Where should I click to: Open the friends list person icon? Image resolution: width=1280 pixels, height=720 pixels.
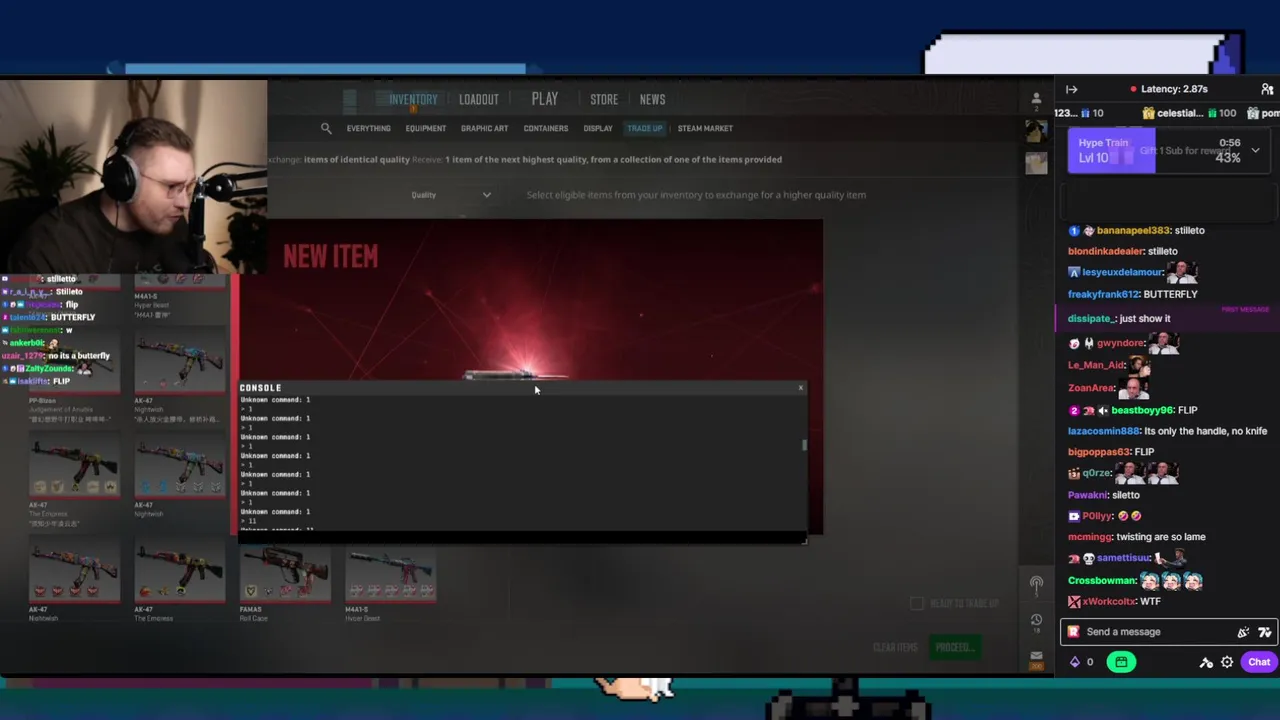pyautogui.click(x=1036, y=98)
